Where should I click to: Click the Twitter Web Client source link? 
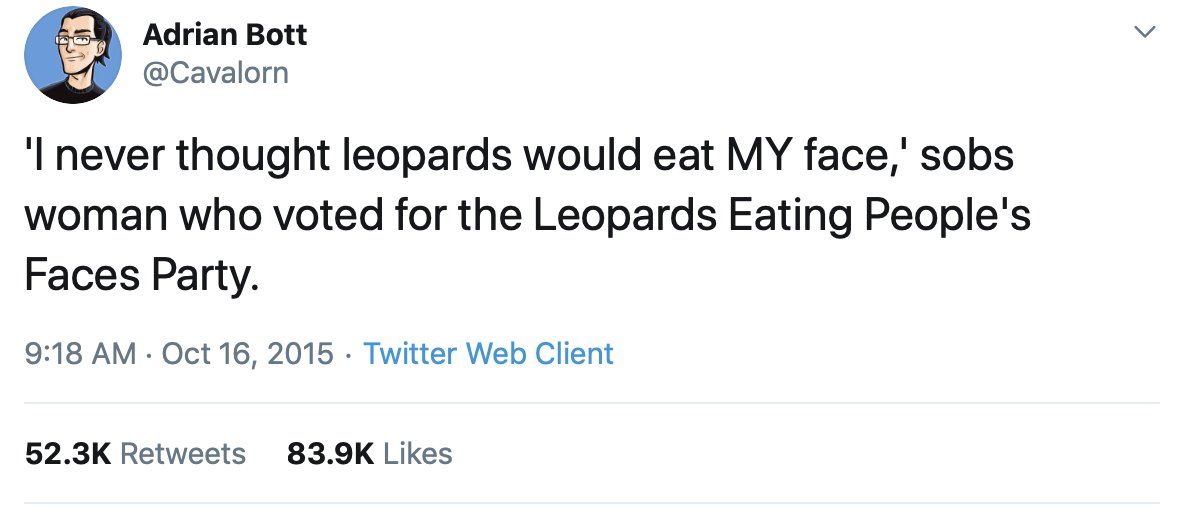(488, 353)
